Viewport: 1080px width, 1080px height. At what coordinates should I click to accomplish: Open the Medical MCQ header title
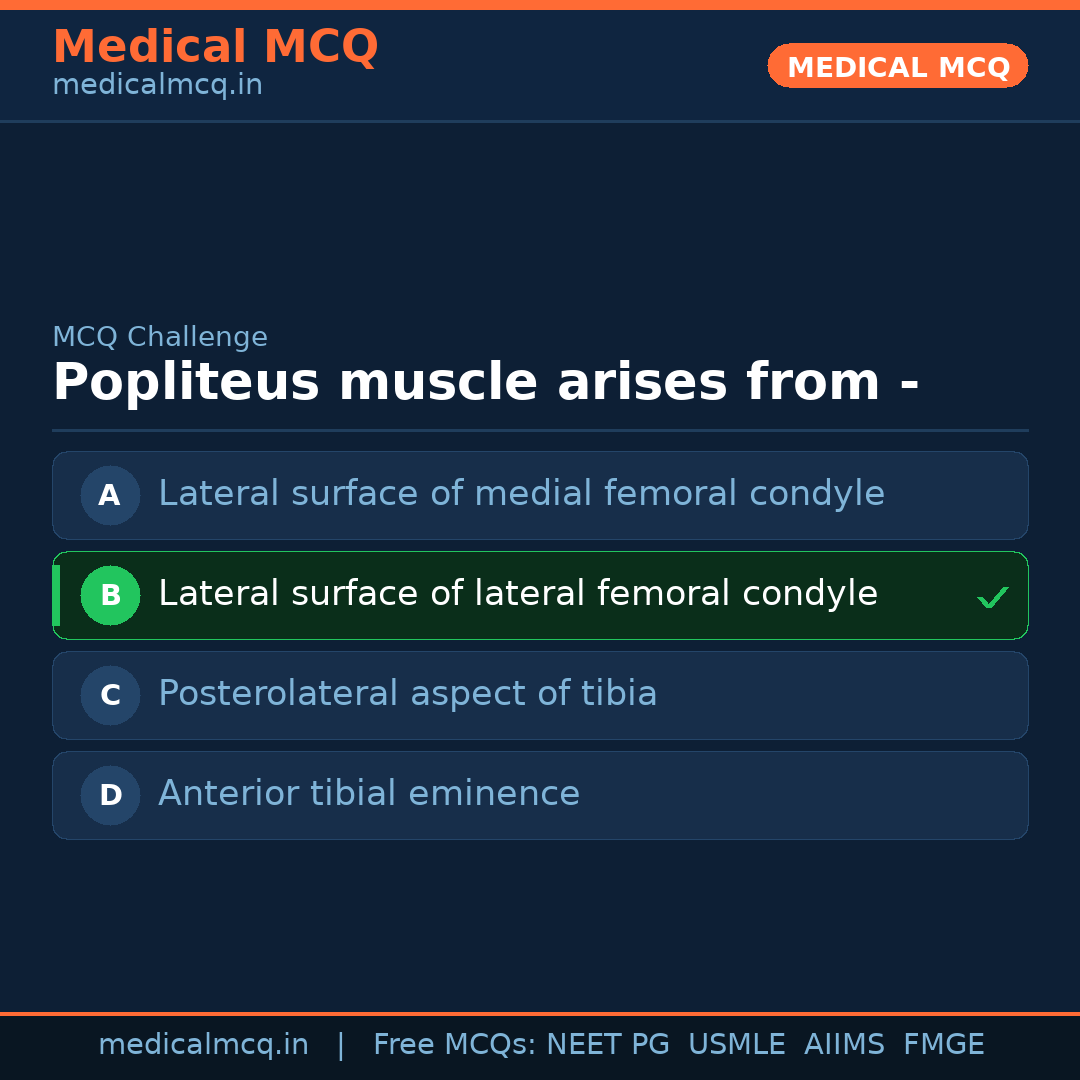tap(215, 47)
